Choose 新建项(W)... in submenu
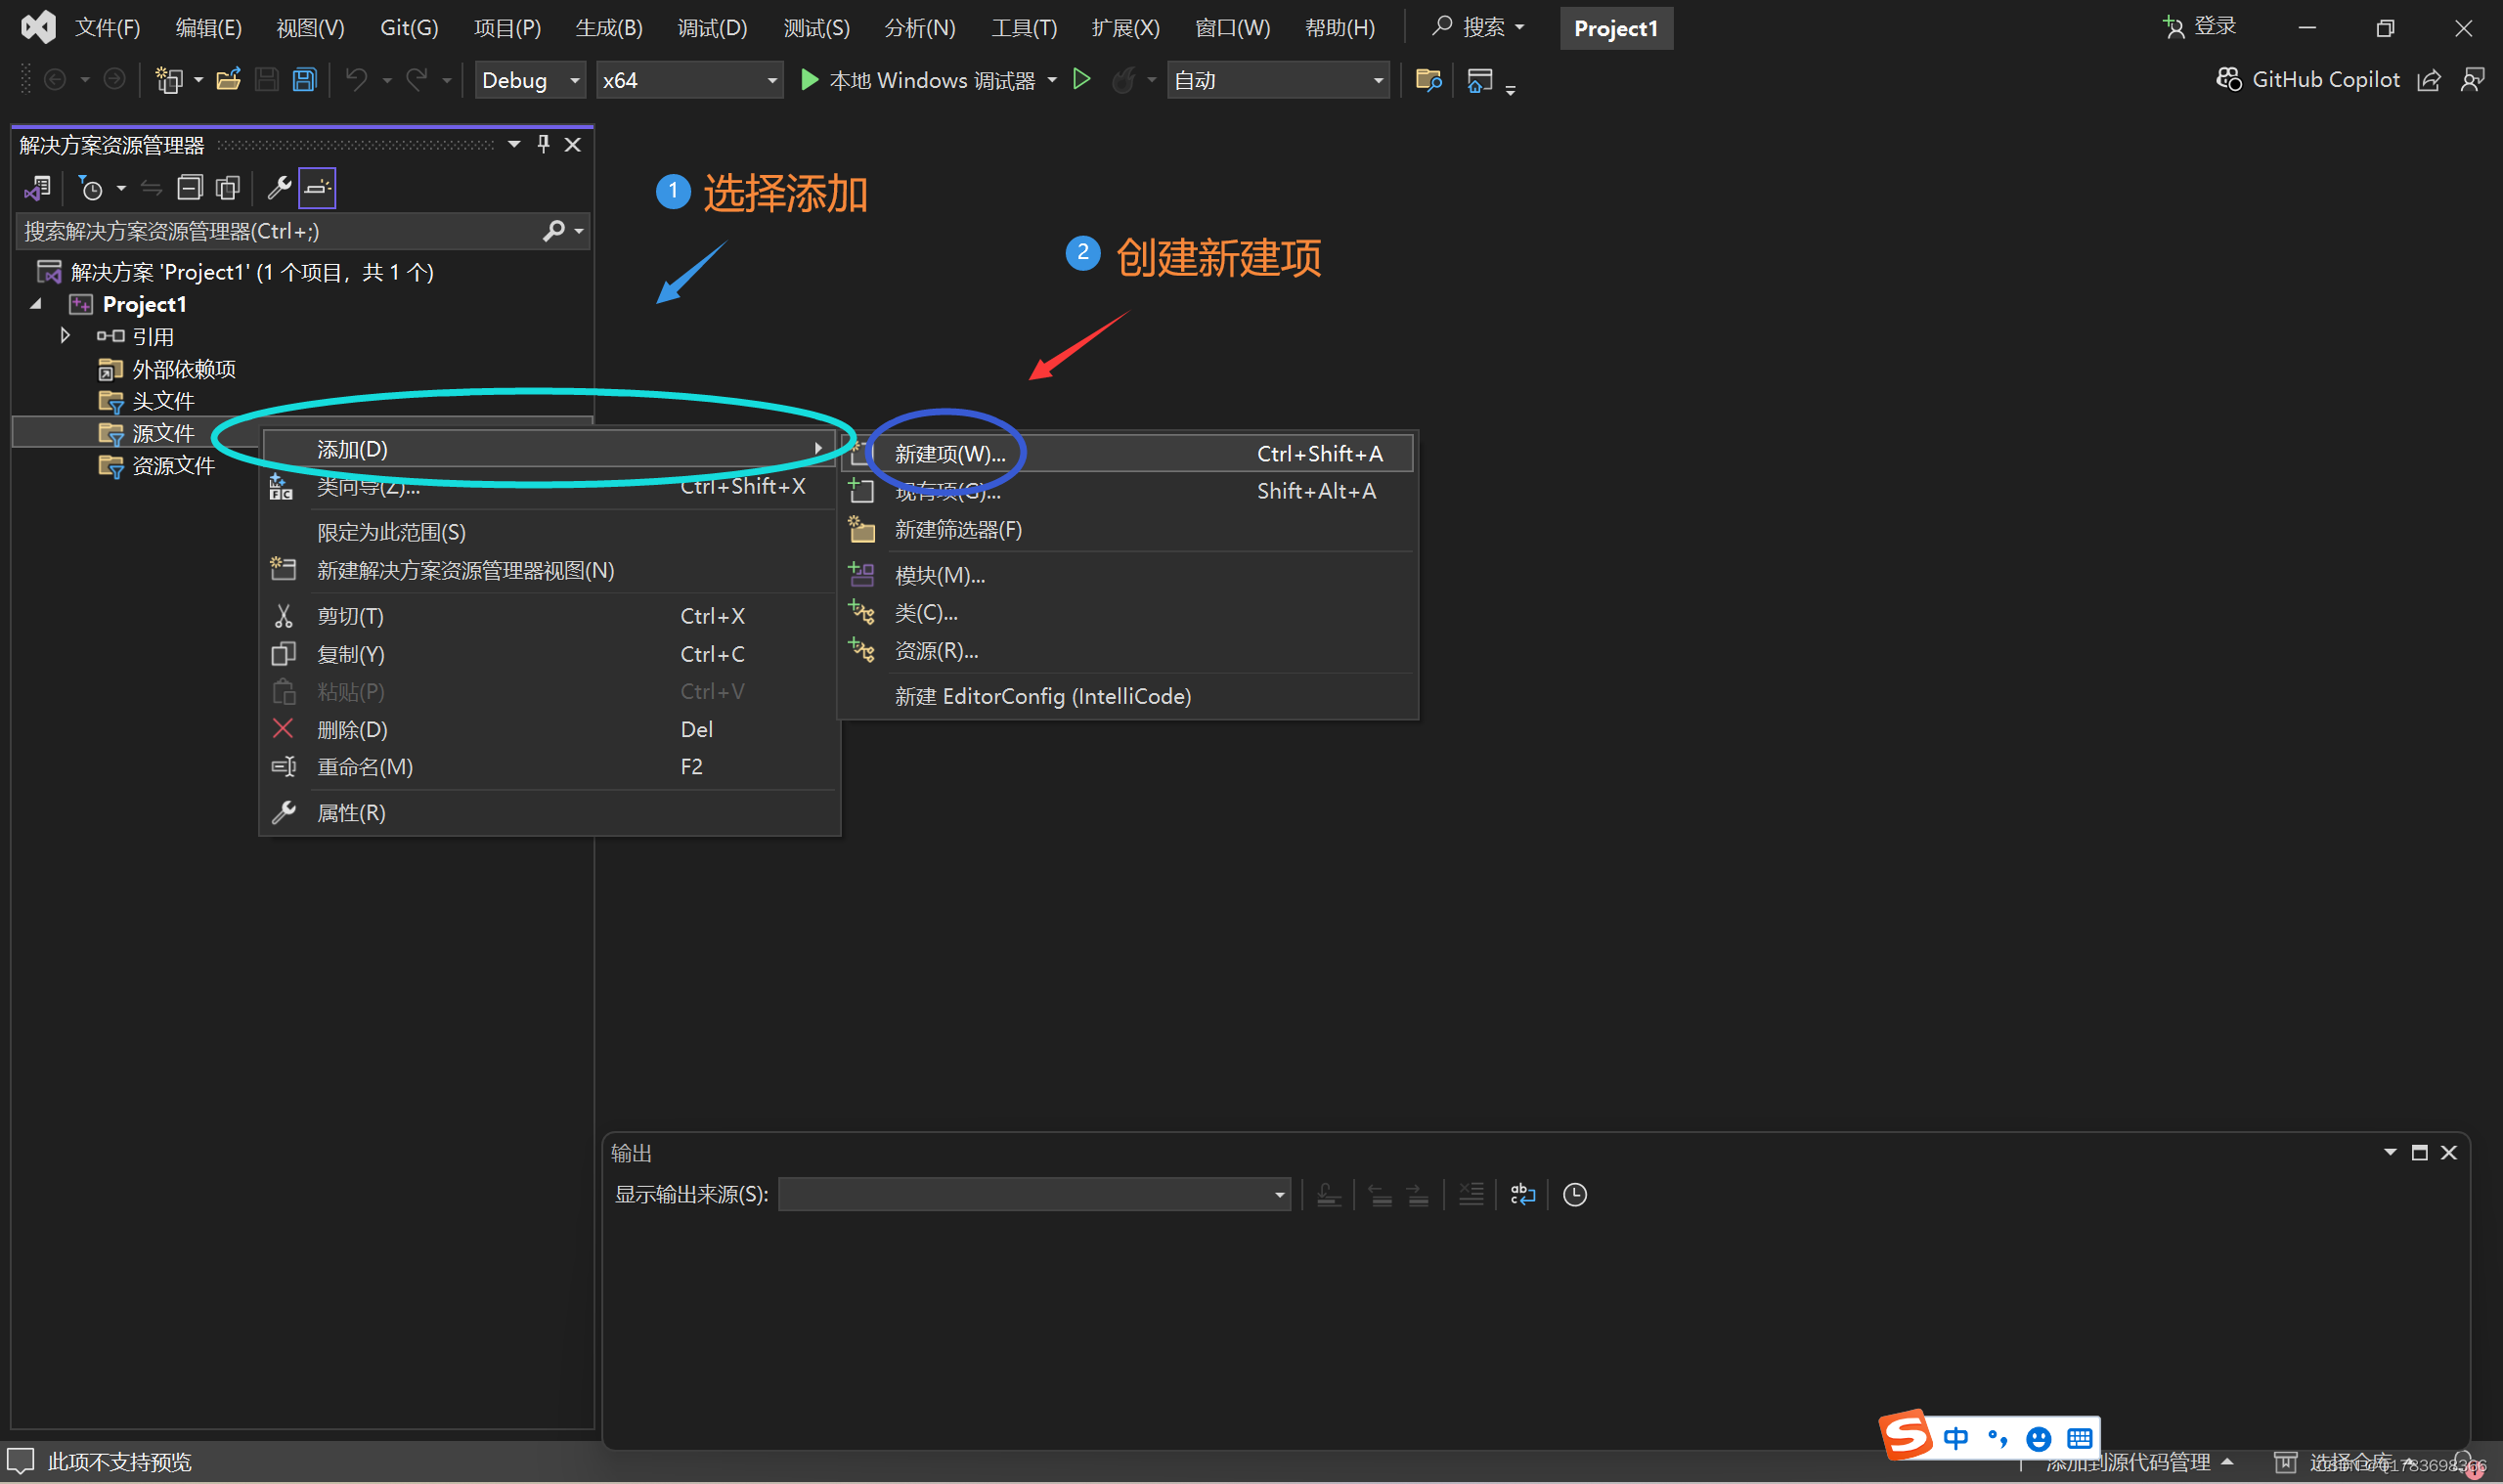This screenshot has height=1484, width=2503. tap(1127, 454)
